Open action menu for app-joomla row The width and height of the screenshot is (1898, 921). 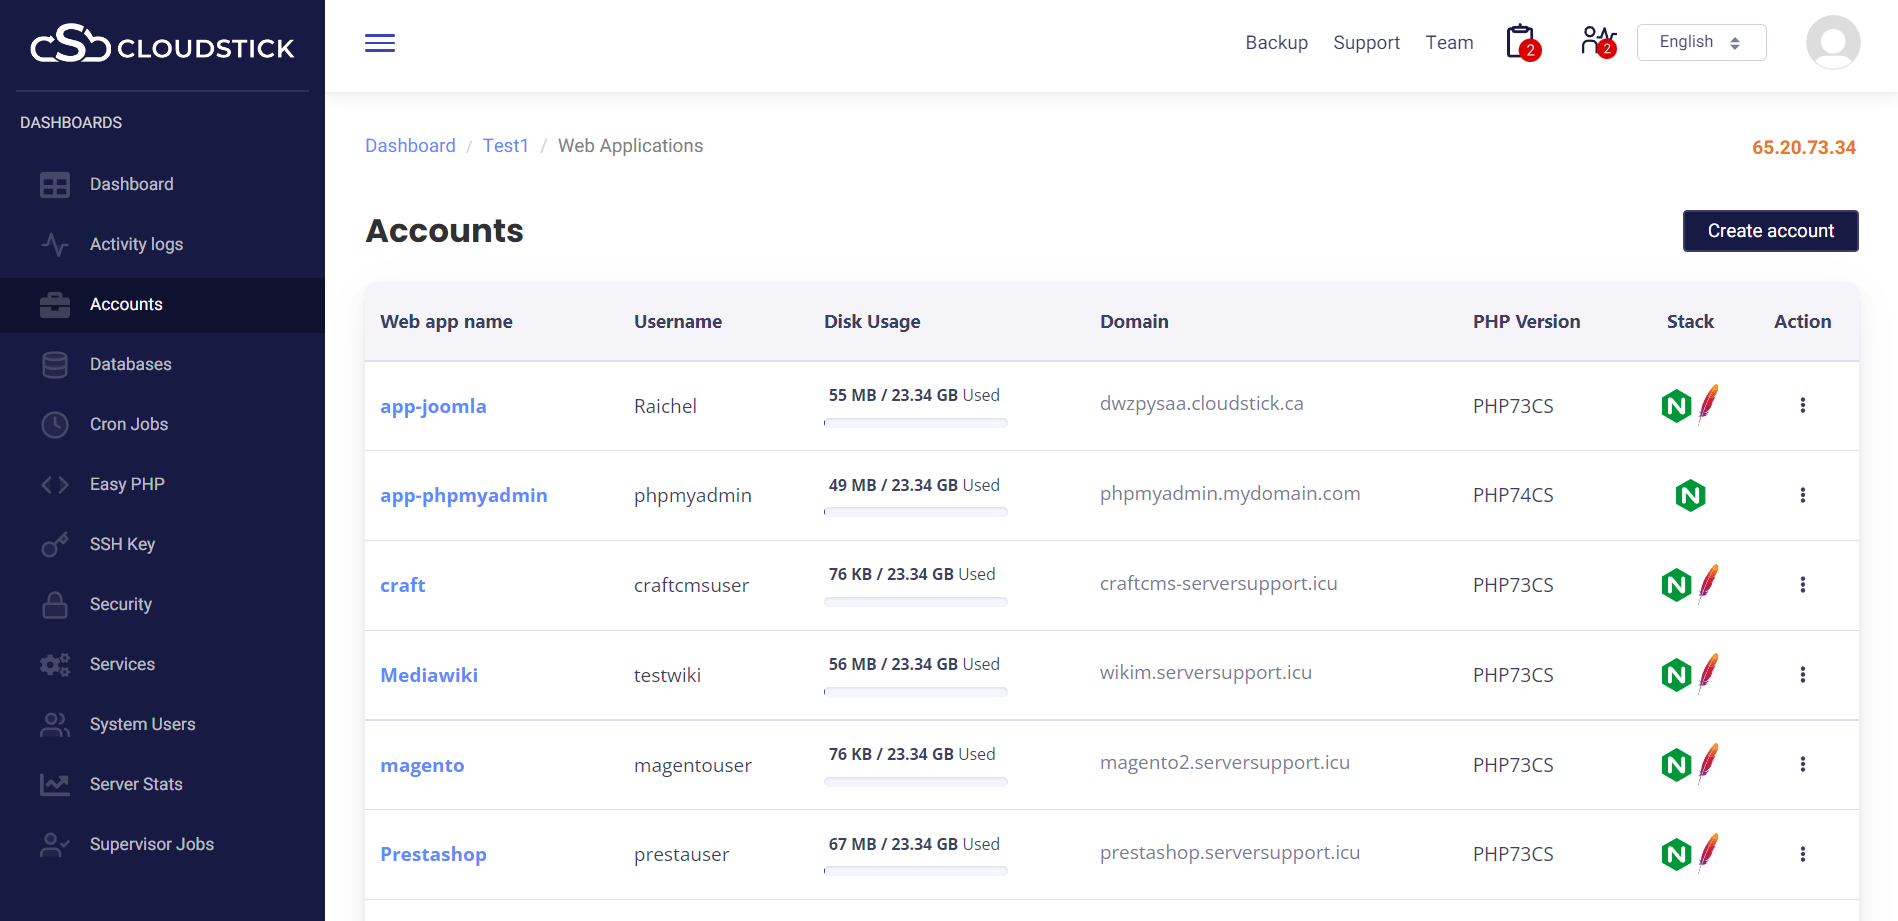[1802, 405]
